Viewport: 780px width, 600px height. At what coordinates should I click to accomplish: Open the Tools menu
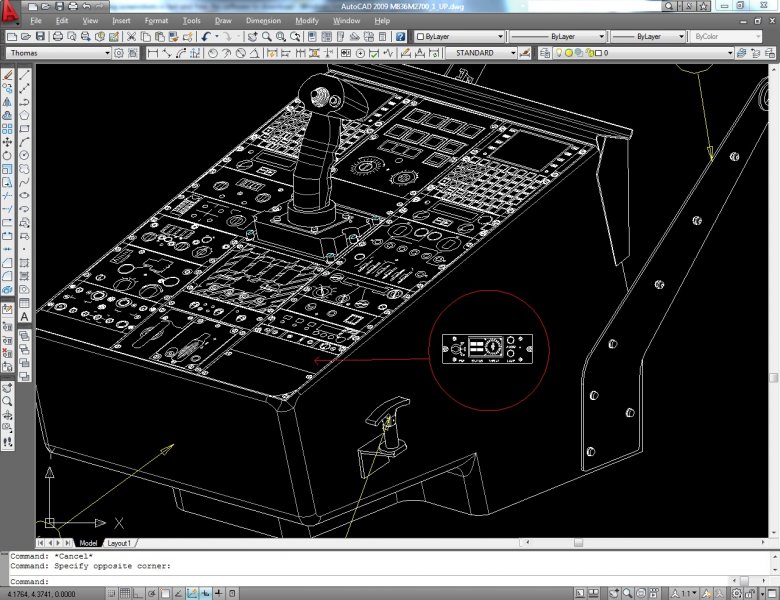(x=192, y=21)
